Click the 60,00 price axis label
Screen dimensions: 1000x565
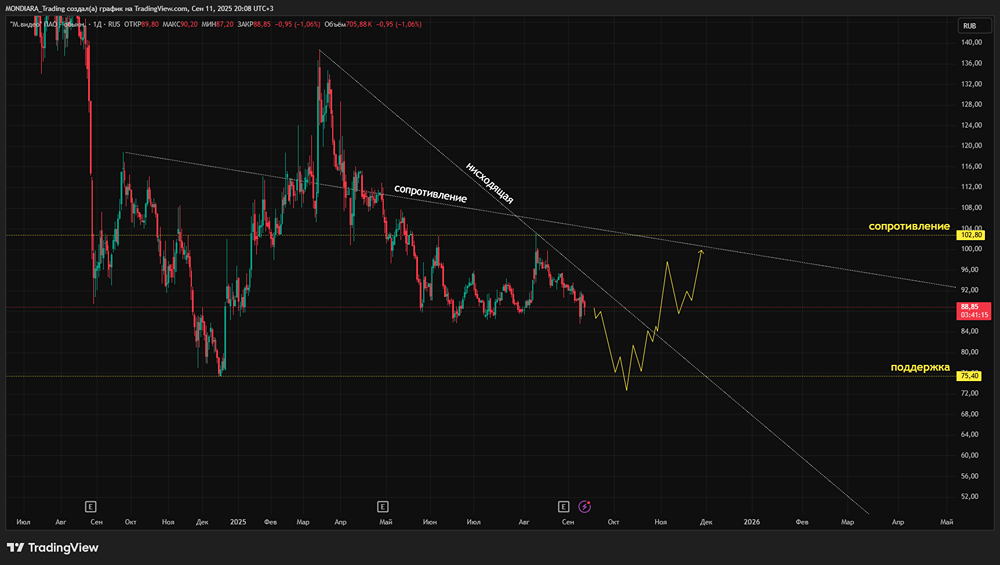(971, 455)
